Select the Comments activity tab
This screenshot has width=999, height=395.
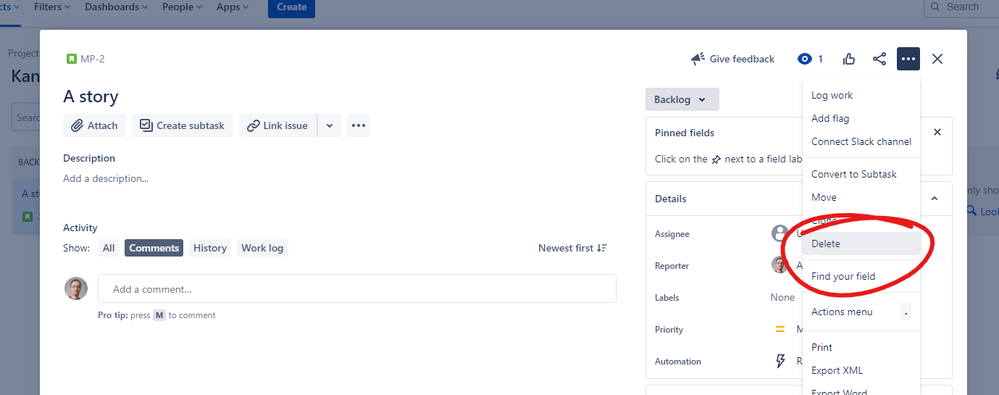(x=154, y=248)
